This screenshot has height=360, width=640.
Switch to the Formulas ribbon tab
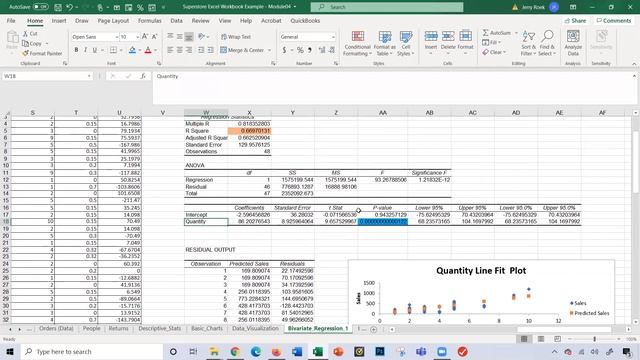pyautogui.click(x=150, y=20)
